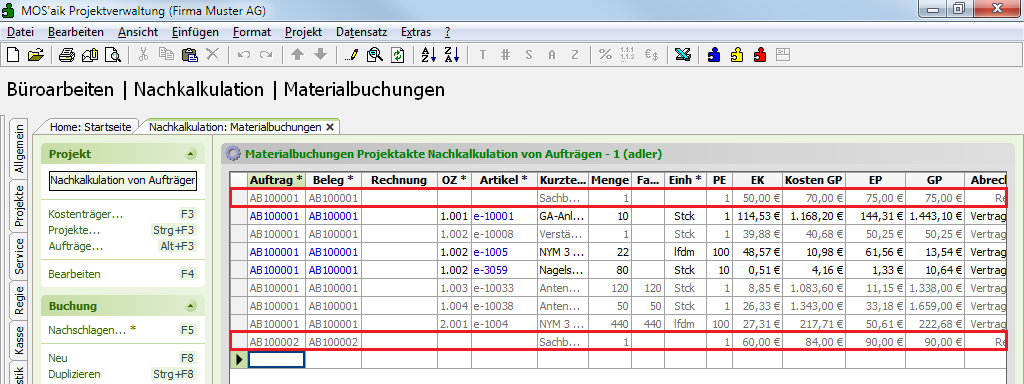
Task: Click the red puzzle piece icon
Action: pos(760,55)
